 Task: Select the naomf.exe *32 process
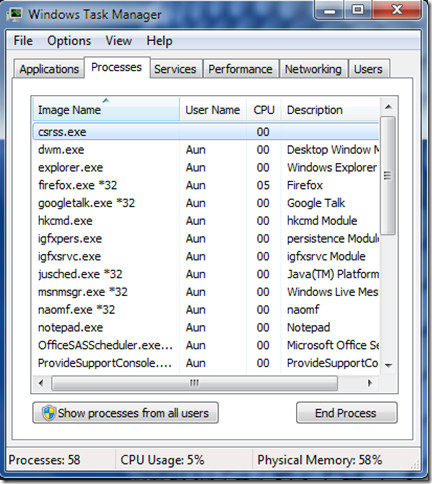click(206, 310)
